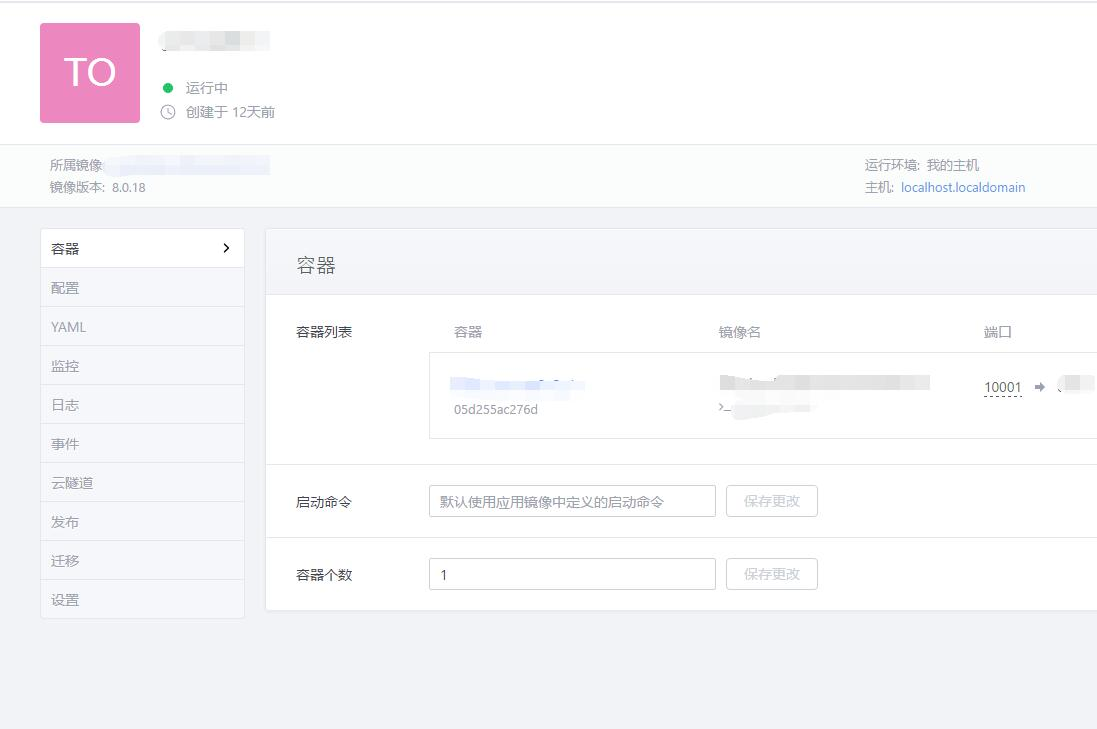The image size is (1097, 729).
Task: Open the localhost.localdomain host link
Action: pos(963,187)
